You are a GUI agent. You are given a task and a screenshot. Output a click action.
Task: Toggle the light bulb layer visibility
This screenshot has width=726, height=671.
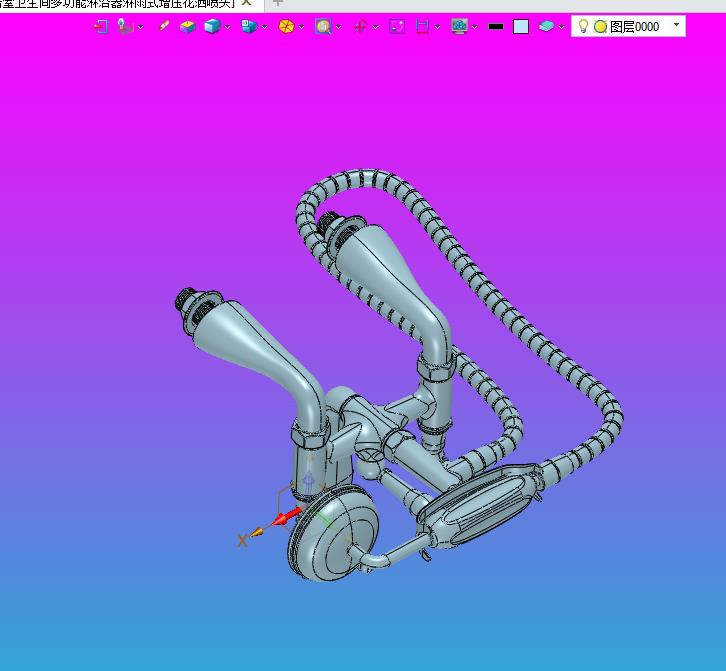pyautogui.click(x=583, y=26)
